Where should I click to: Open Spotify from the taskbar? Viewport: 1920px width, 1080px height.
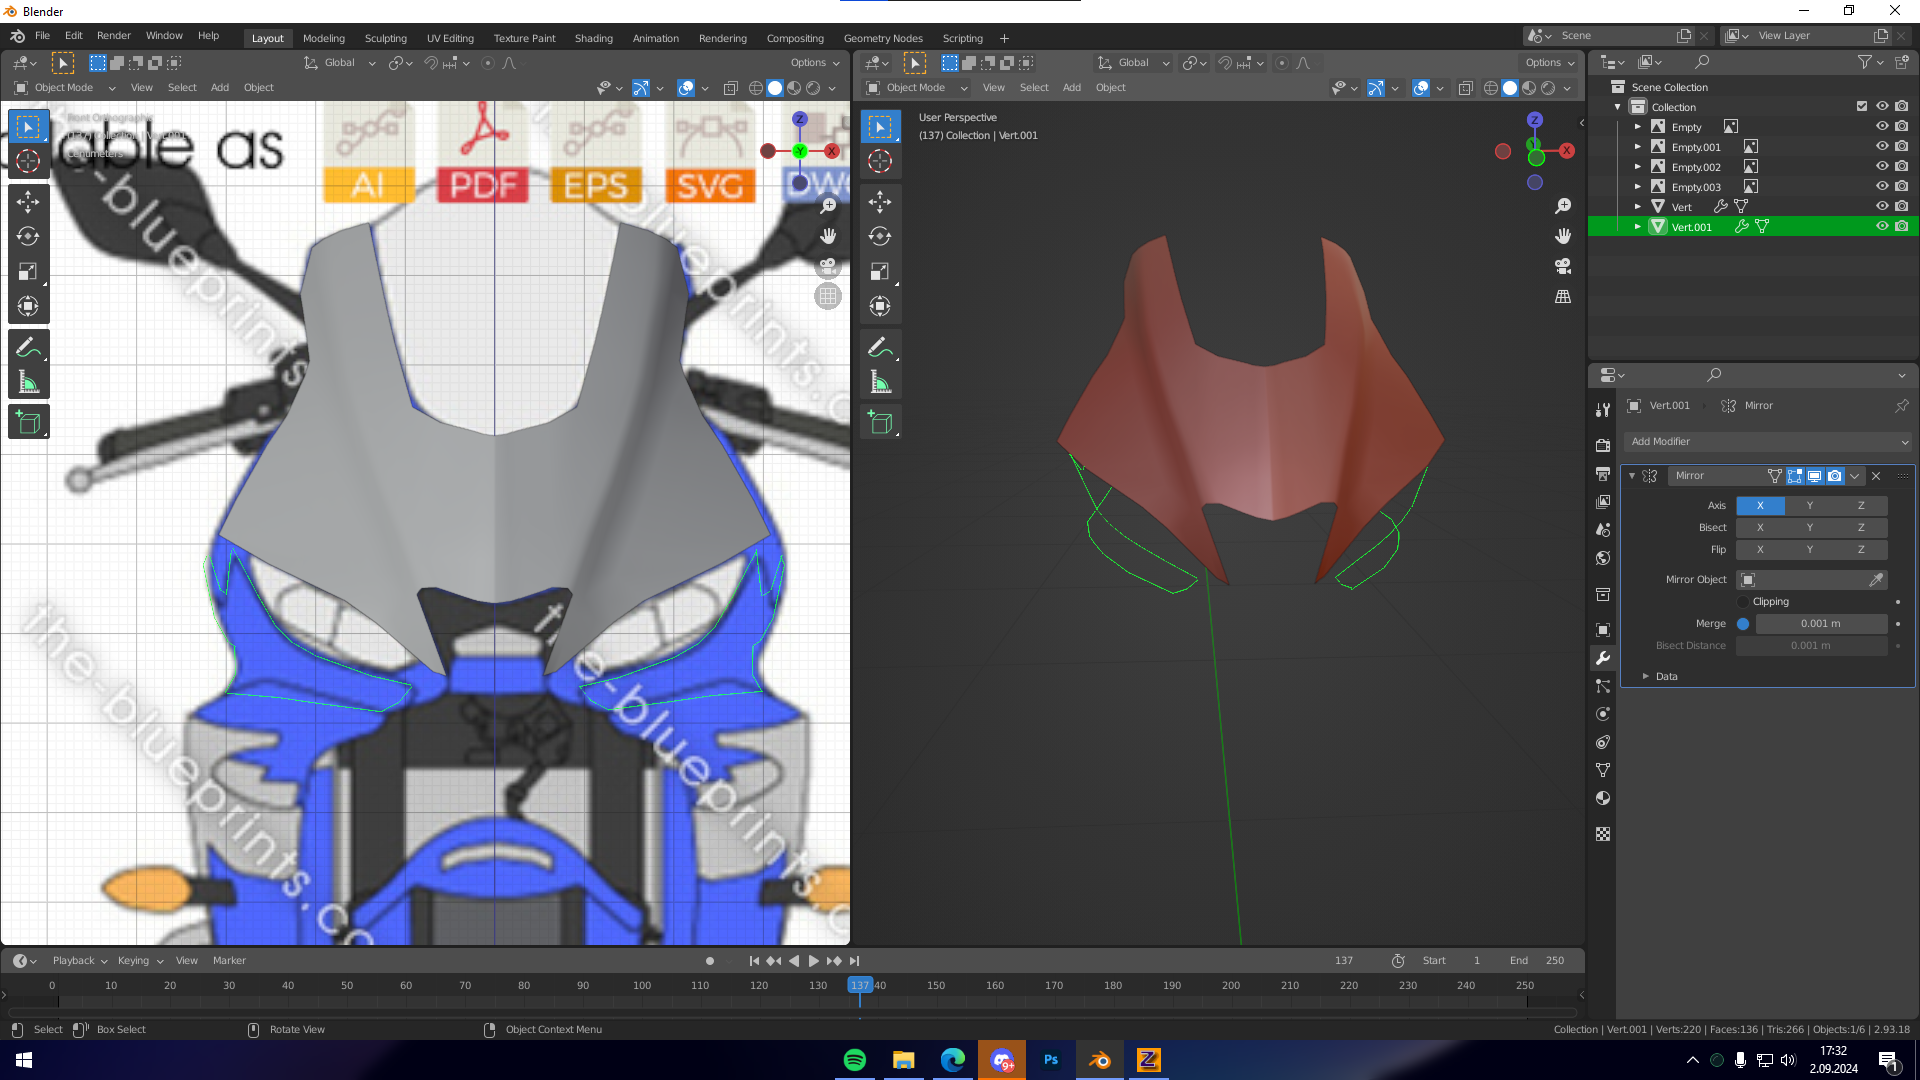pyautogui.click(x=855, y=1060)
